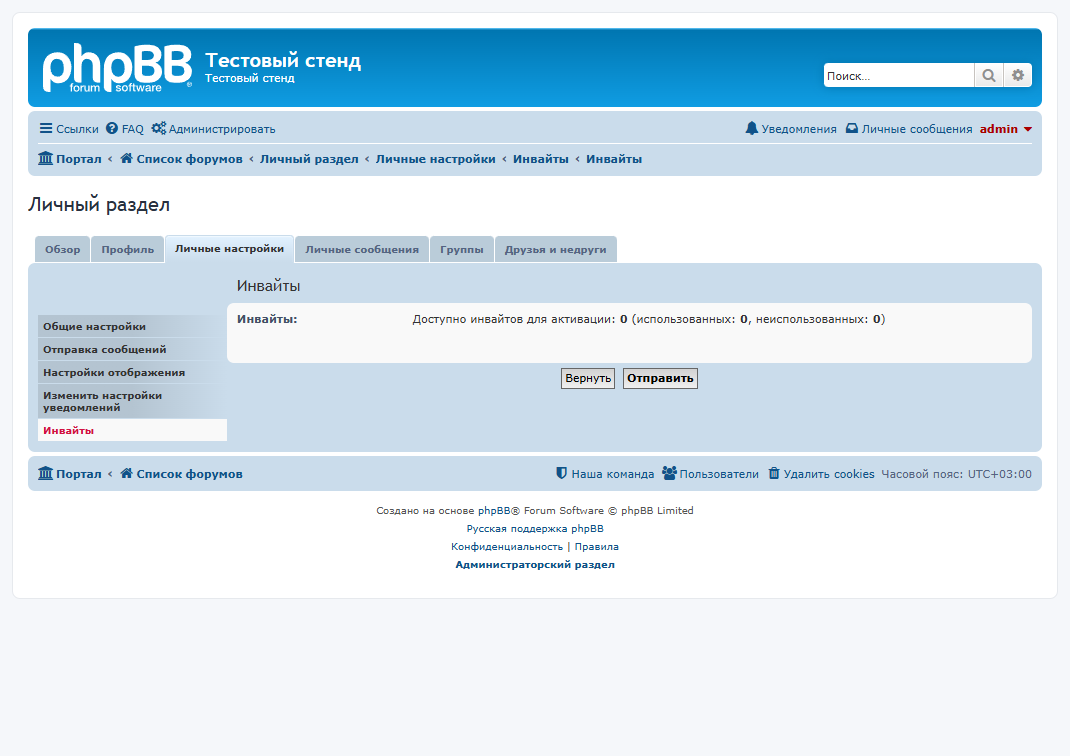This screenshot has width=1070, height=756.
Task: Open Личные сообщения in the top bar
Action: [909, 129]
